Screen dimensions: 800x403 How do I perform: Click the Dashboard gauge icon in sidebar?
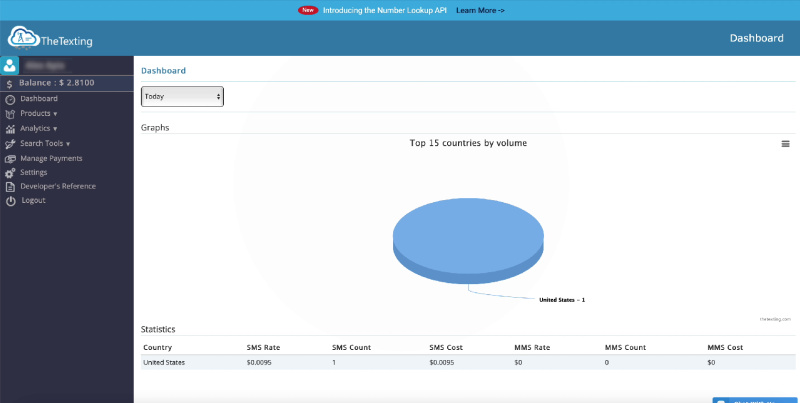click(x=11, y=99)
